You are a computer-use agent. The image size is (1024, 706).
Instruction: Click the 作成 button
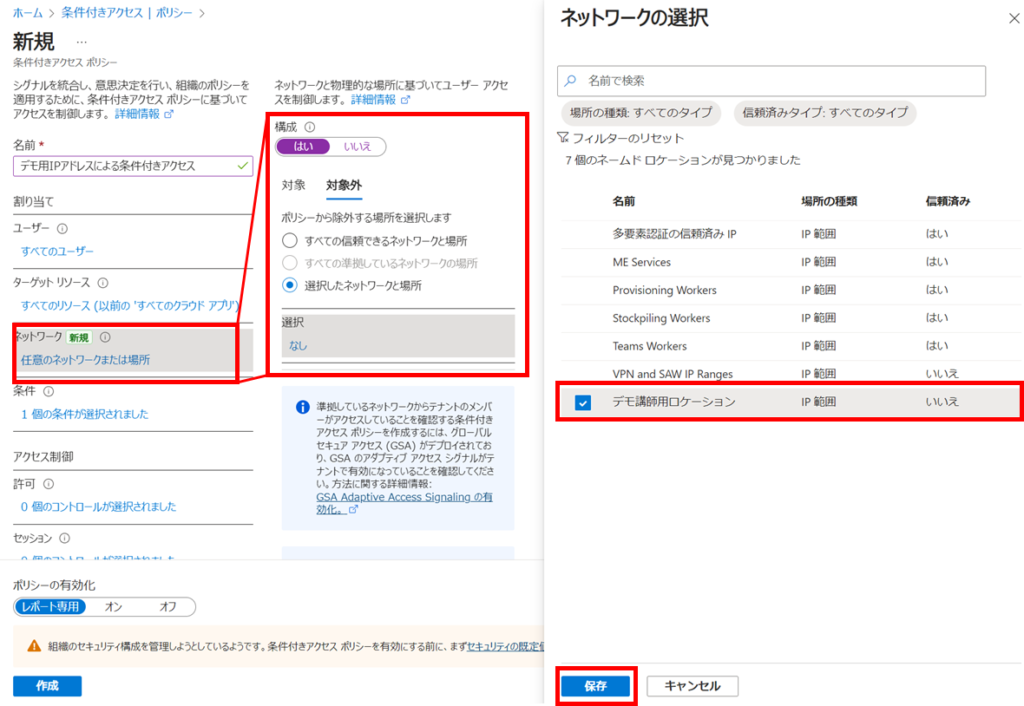(47, 686)
